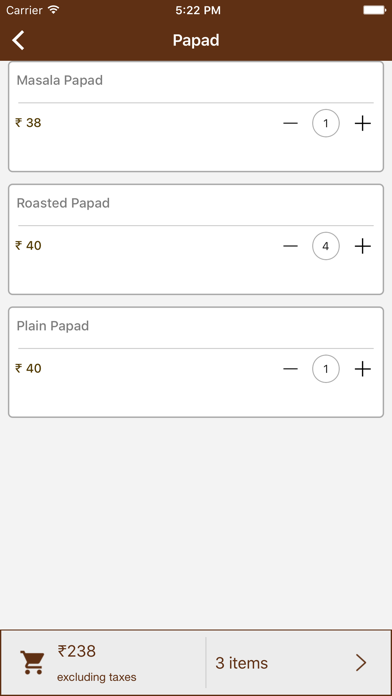Select the Roasted Papad quantity circle showing 4
This screenshot has height=696, width=392.
(326, 246)
